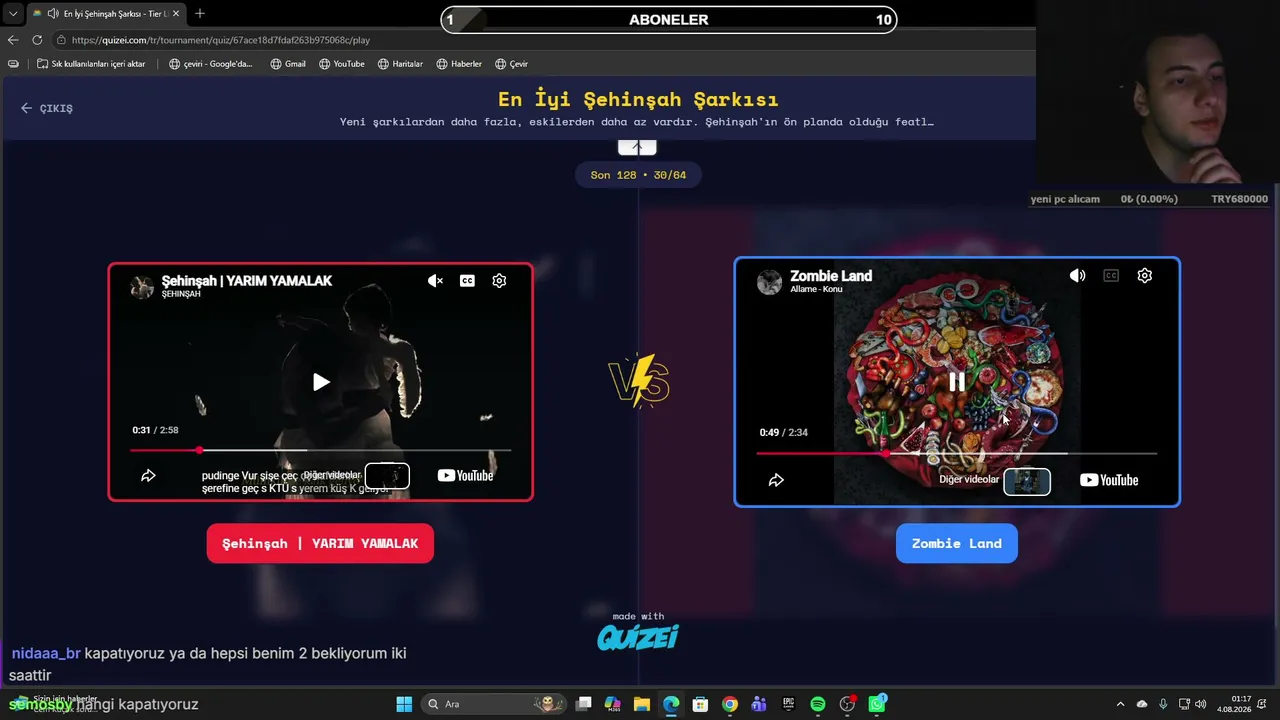Go back to the previous page
The width and height of the screenshot is (1280, 720).
[x=13, y=40]
